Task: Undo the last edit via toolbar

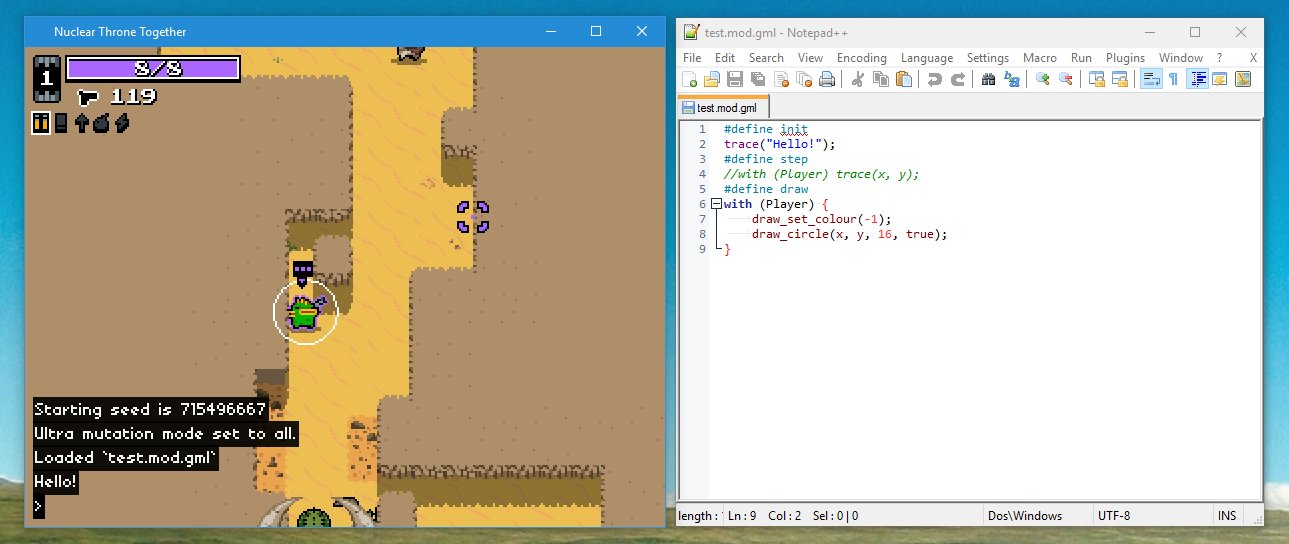Action: [934, 80]
